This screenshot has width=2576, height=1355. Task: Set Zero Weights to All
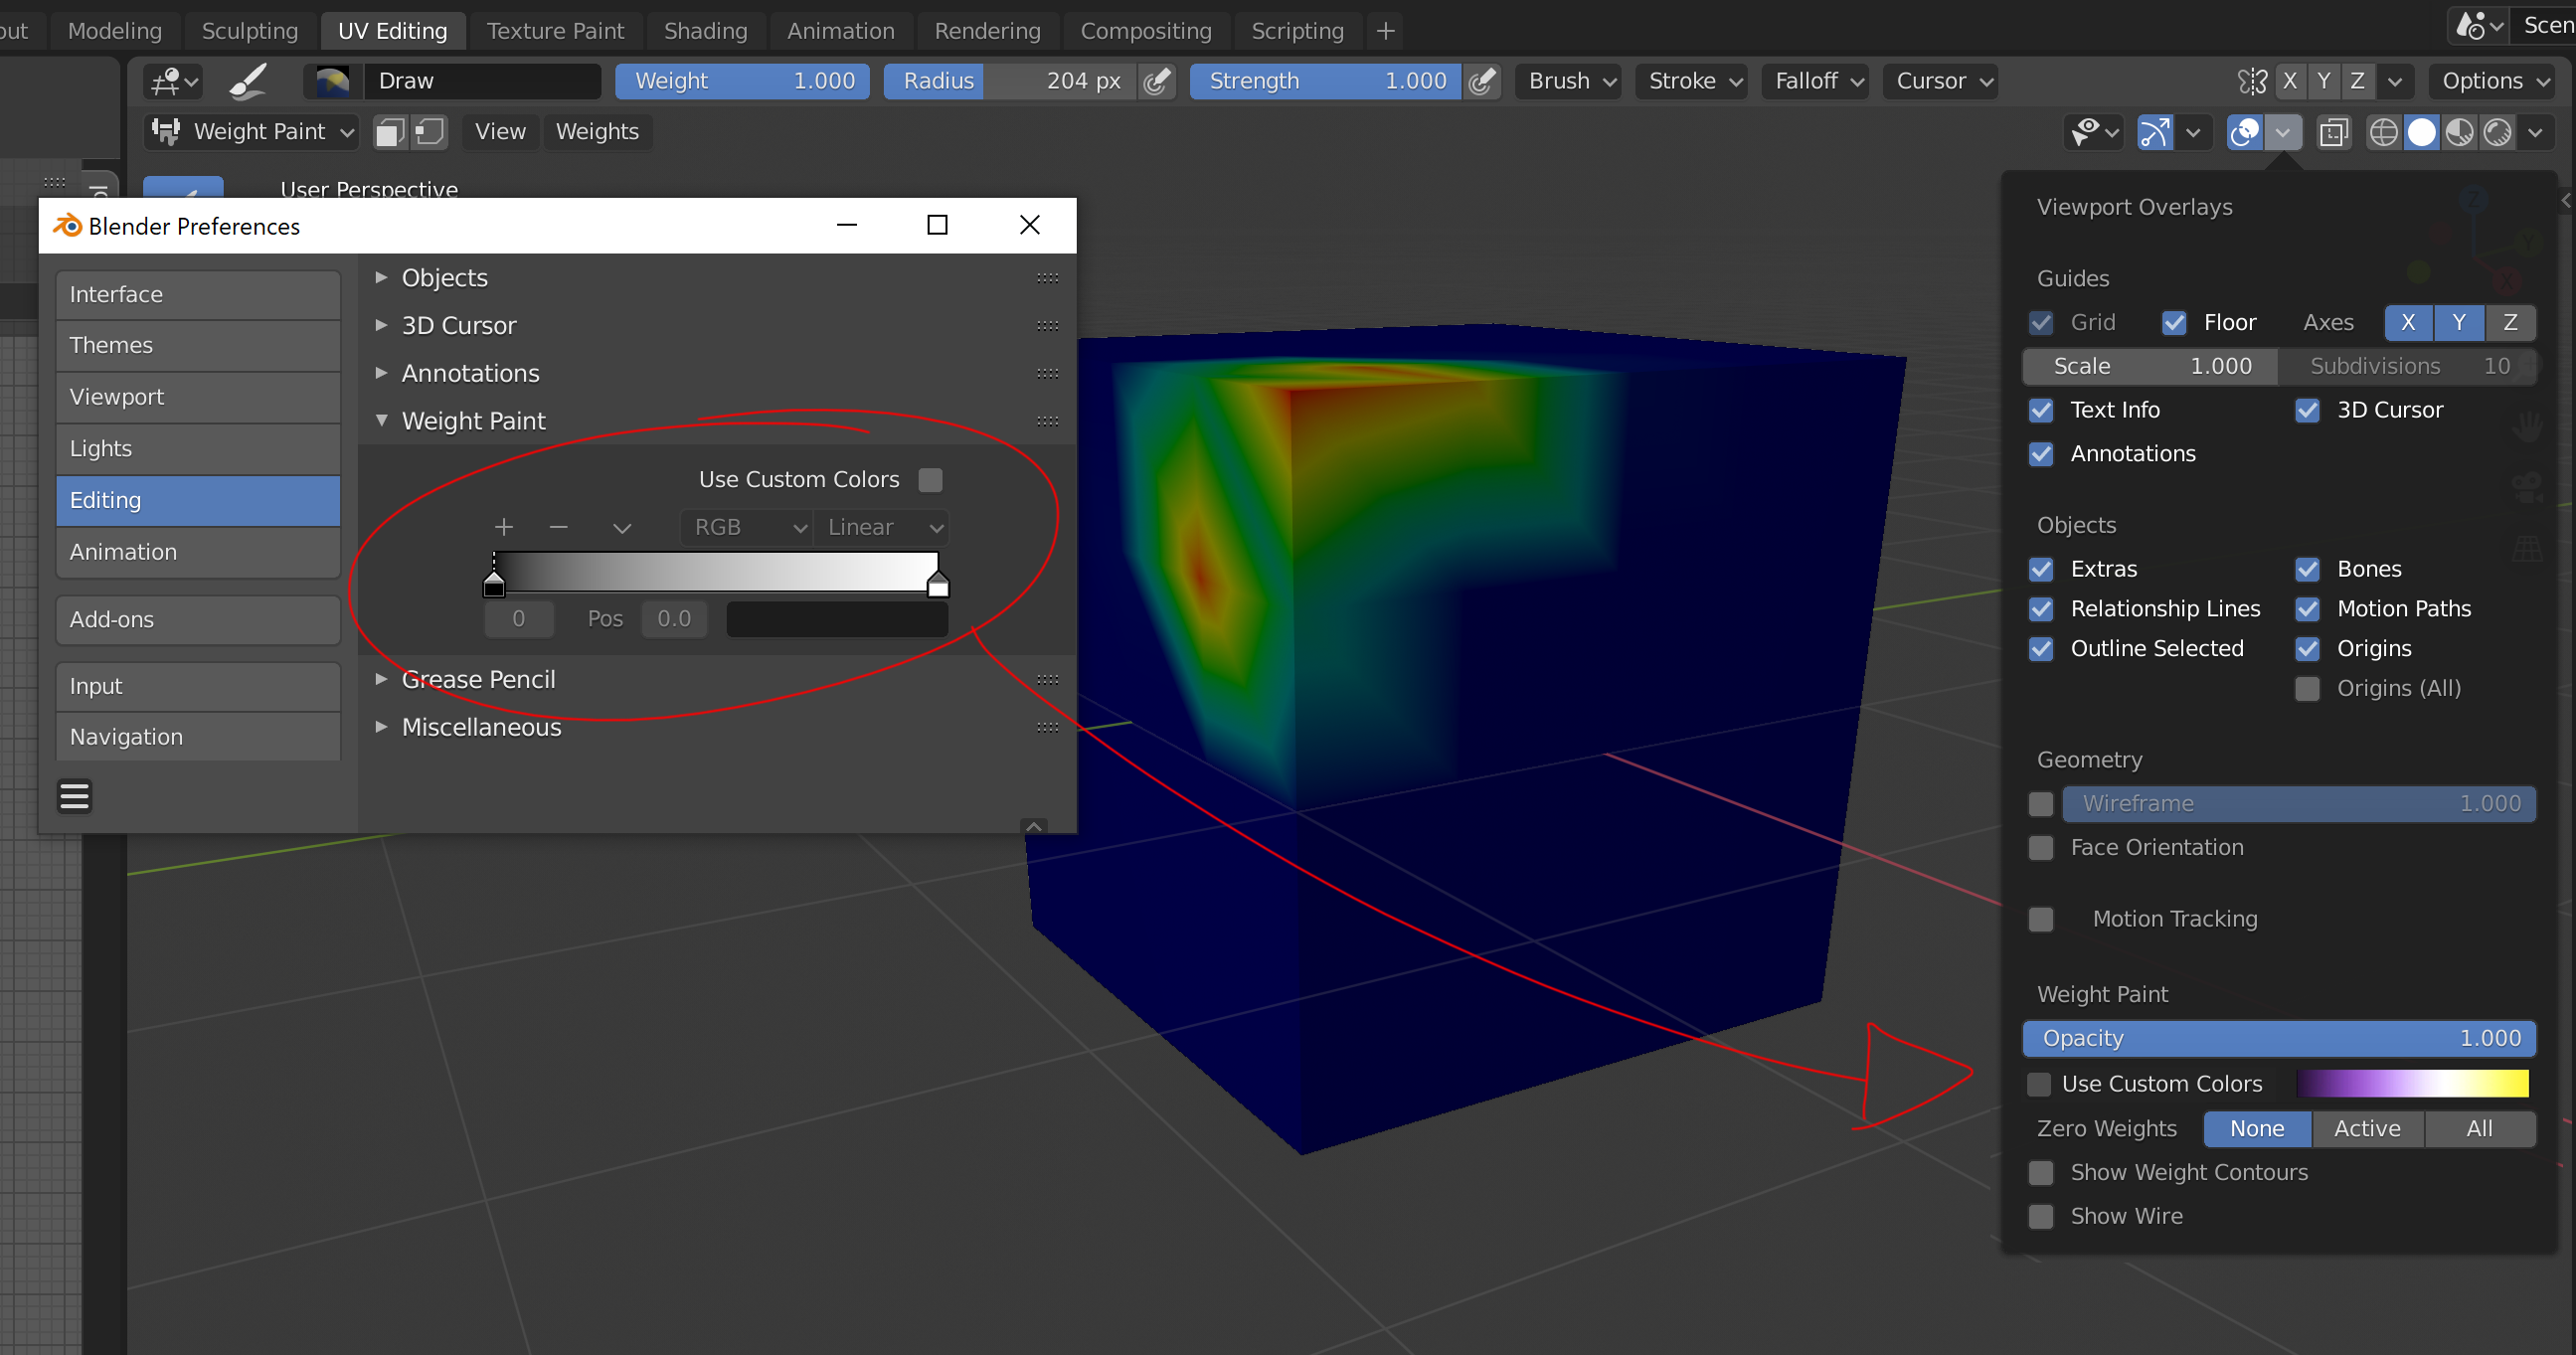[x=2479, y=1129]
